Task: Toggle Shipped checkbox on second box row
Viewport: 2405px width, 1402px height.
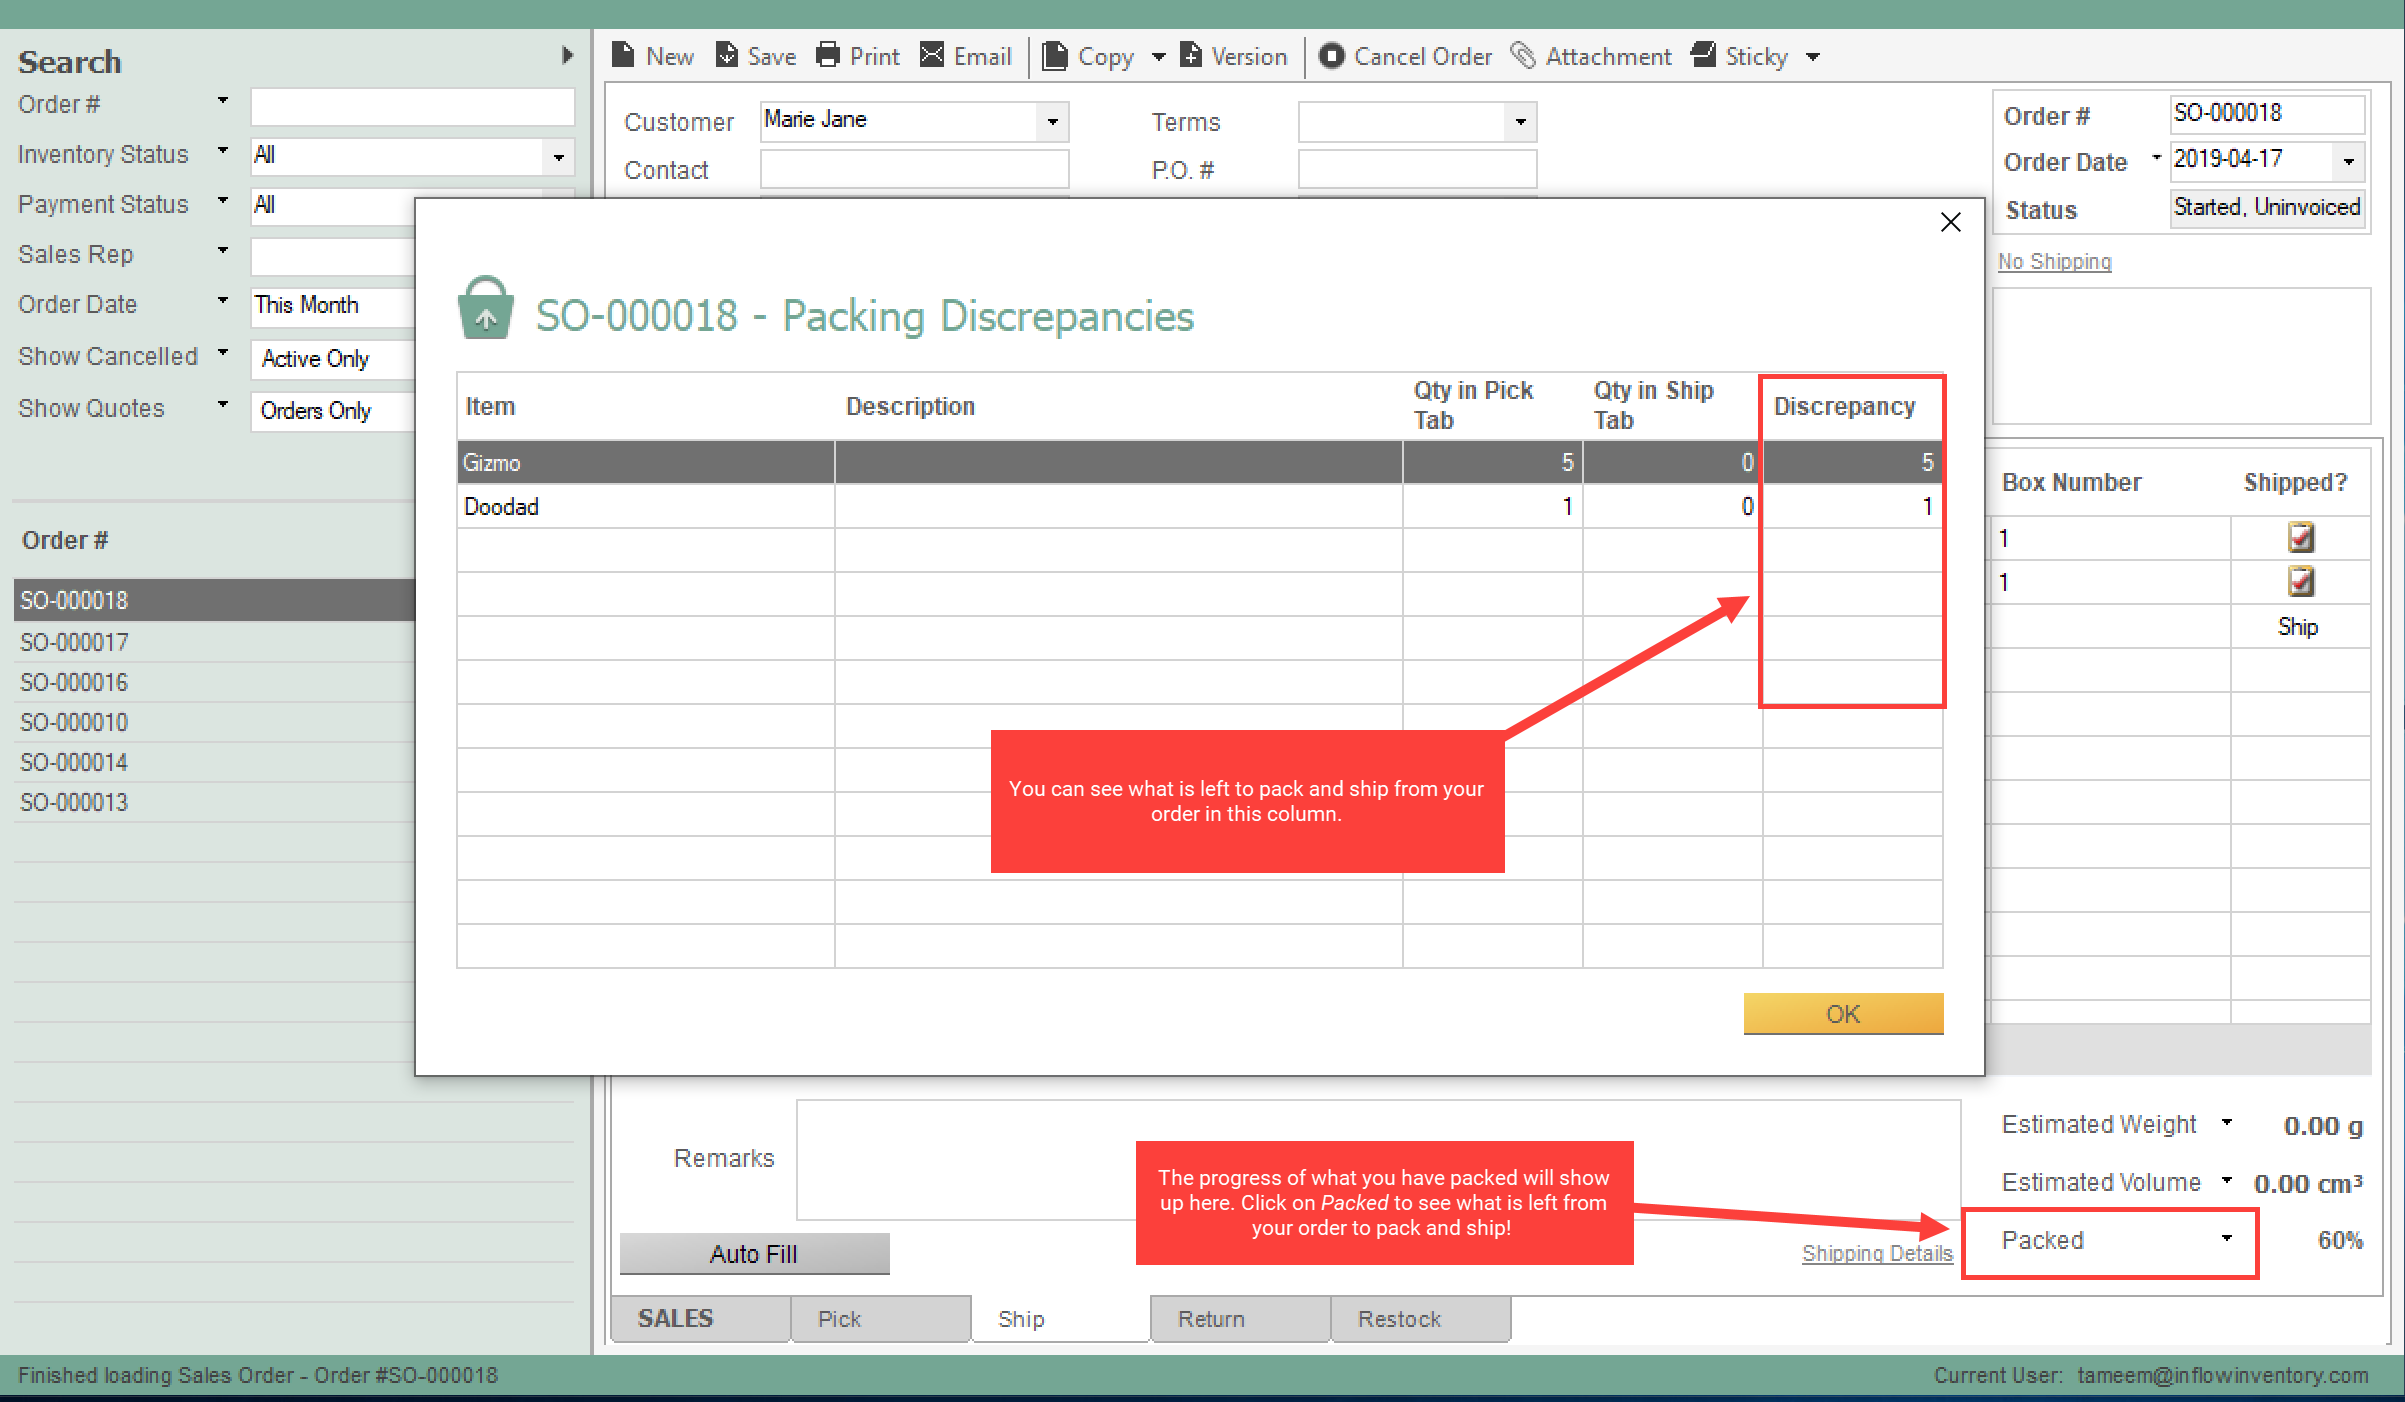Action: [x=2301, y=582]
